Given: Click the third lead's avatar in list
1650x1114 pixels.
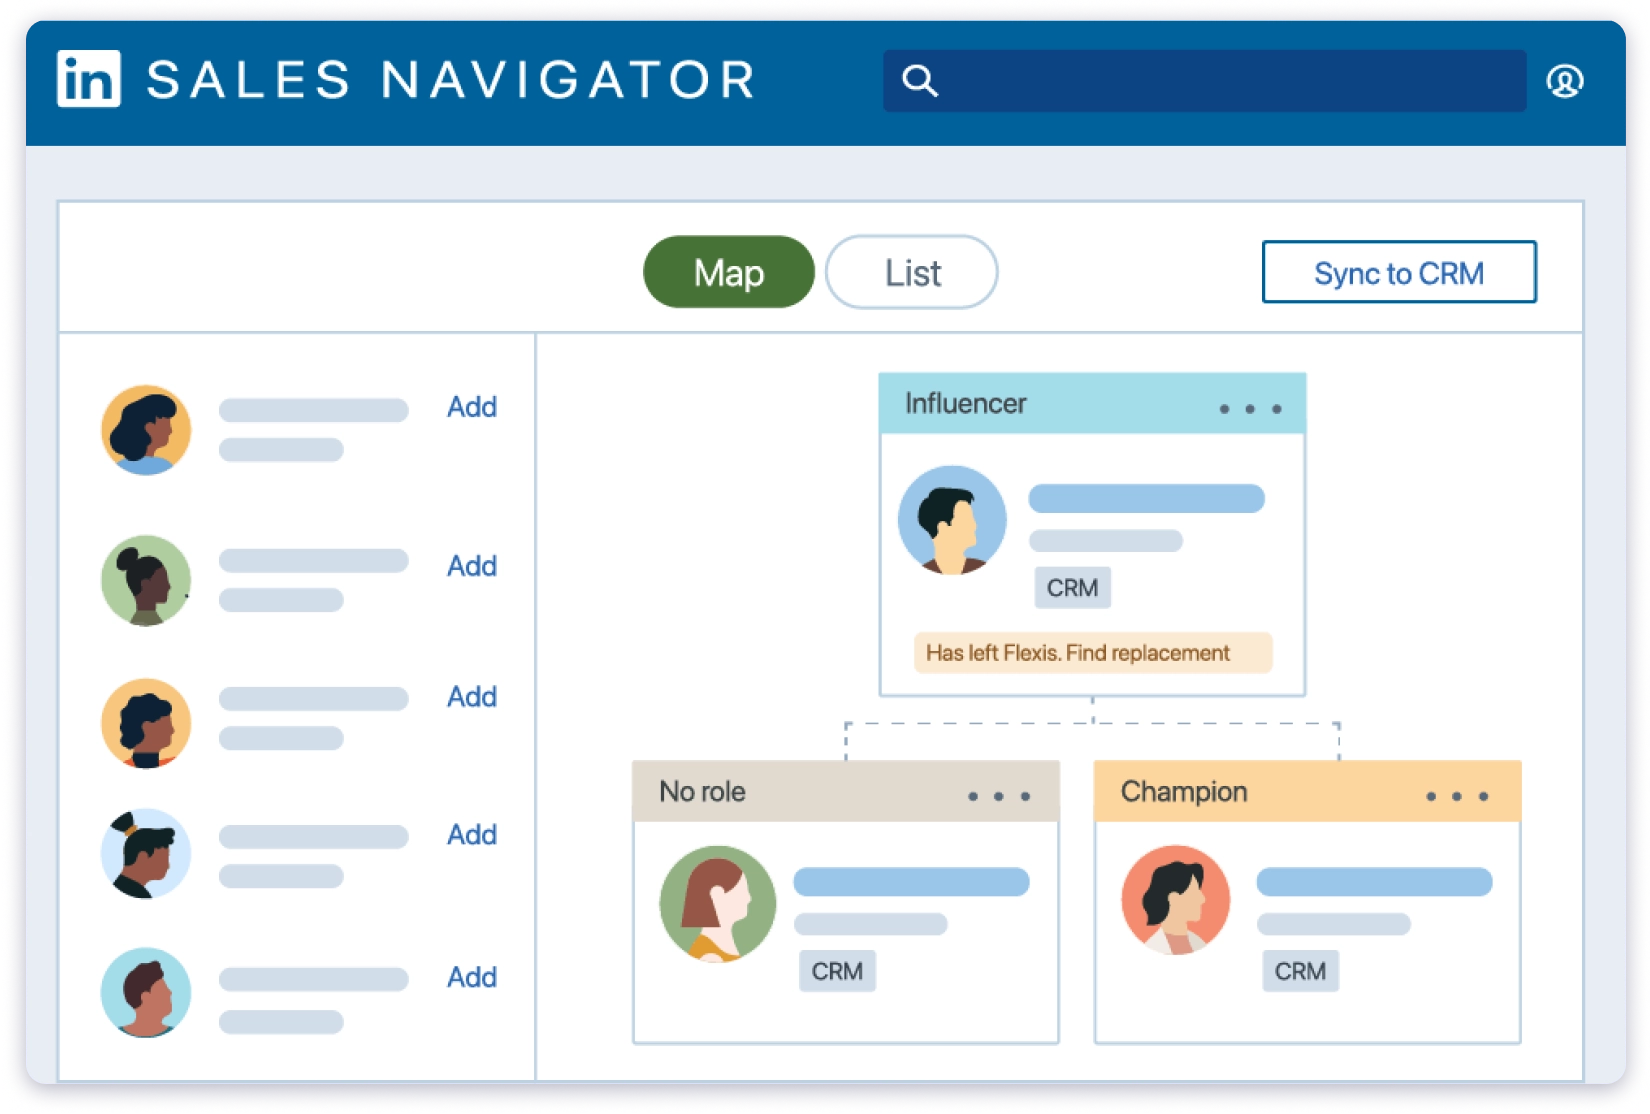Looking at the screenshot, I should pos(146,724).
